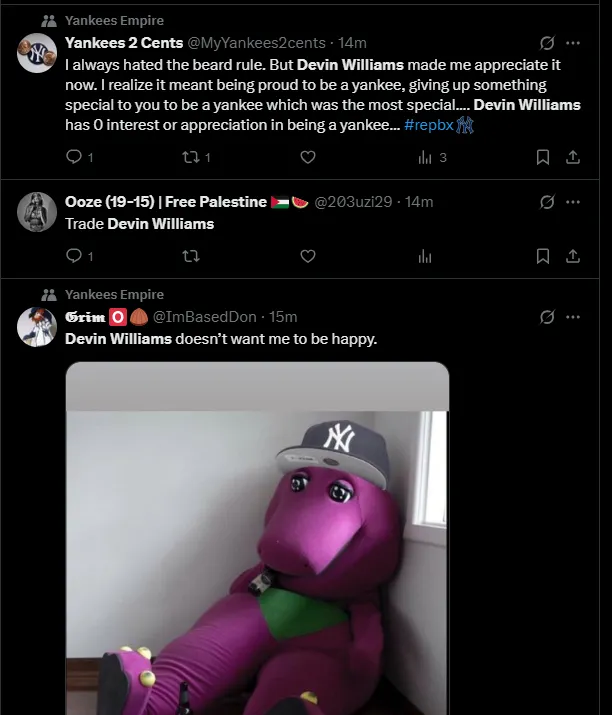612x715 pixels.
Task: Repost the 'Trade Devin Williams' tweet
Action: pos(190,256)
